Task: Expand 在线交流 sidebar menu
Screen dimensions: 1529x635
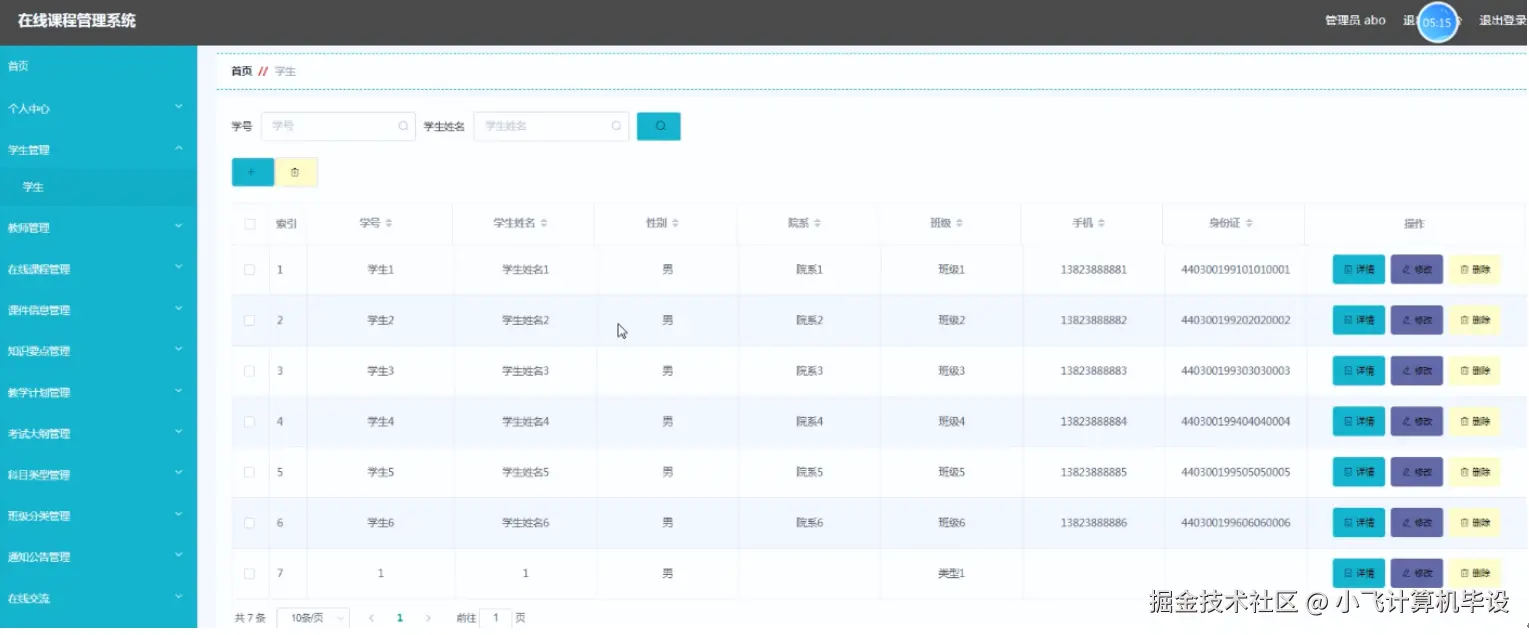Action: (98, 598)
